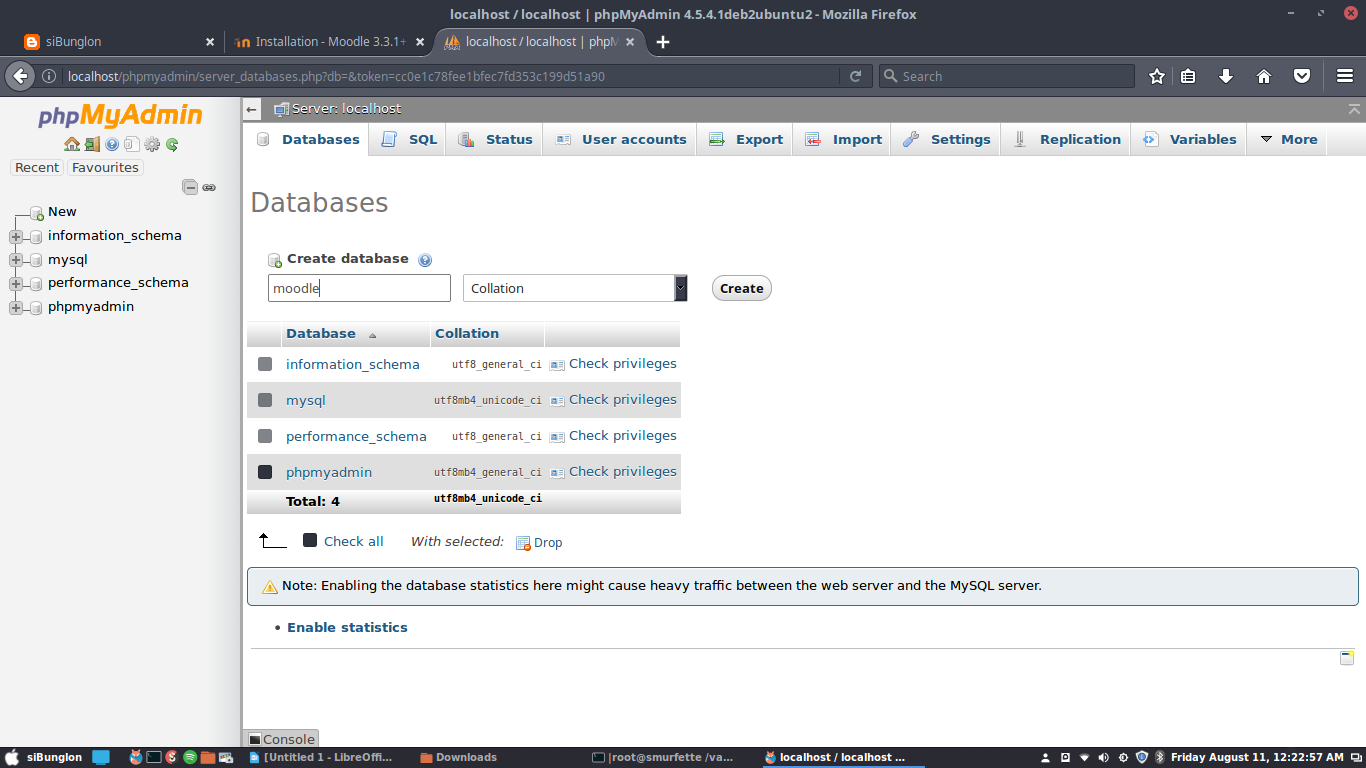Expand information_schema in navigation tree

point(15,237)
